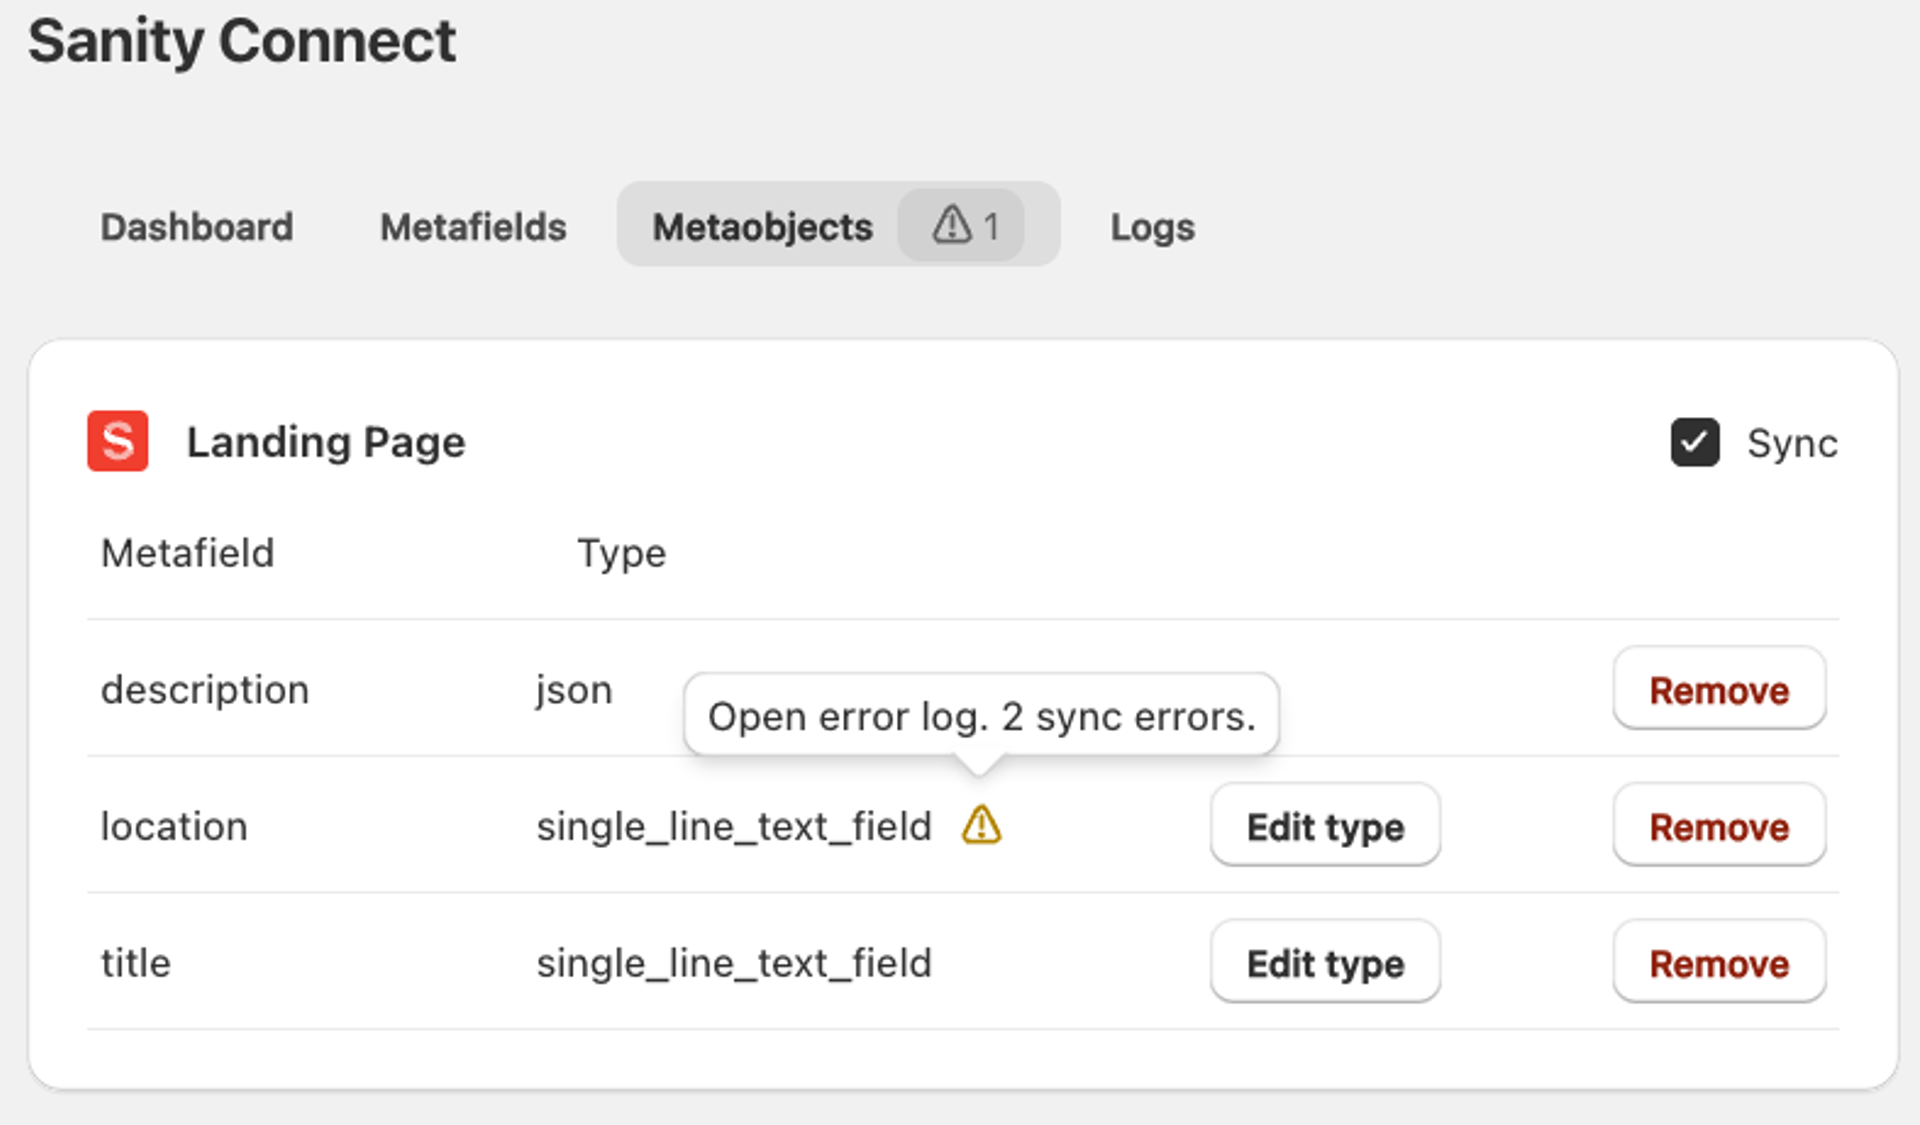This screenshot has width=1920, height=1125.
Task: Select the Metaobjects tab
Action: pyautogui.click(x=762, y=227)
